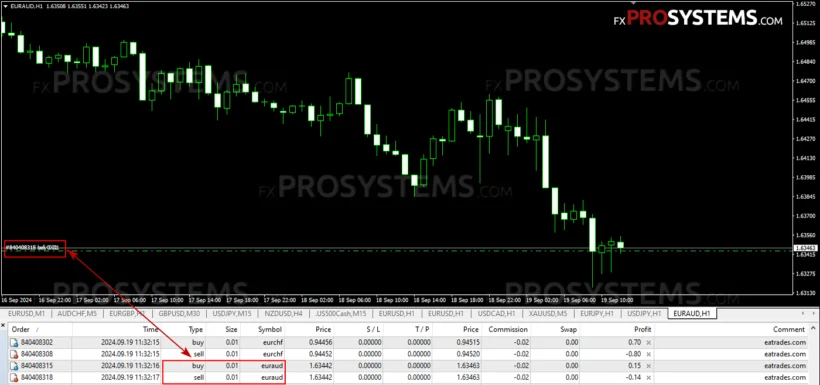
Task: Click the order icon beside 840408315
Action: 15,366
